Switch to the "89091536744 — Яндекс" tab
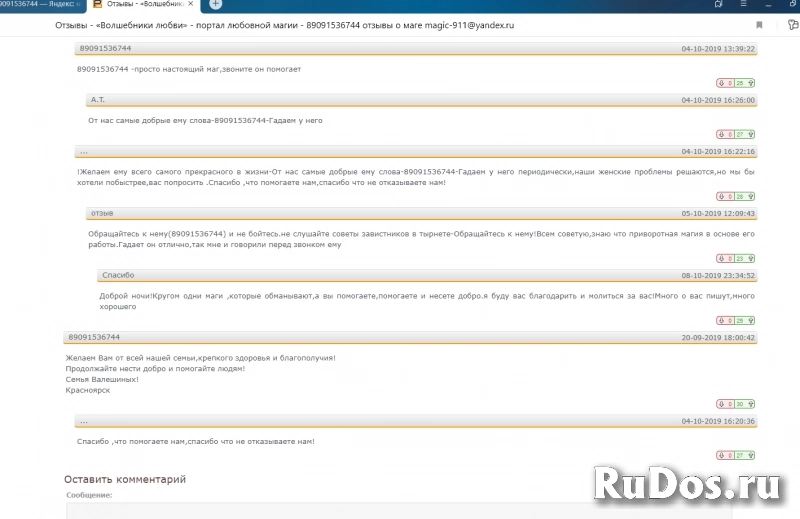This screenshot has width=800, height=519. click(x=40, y=5)
